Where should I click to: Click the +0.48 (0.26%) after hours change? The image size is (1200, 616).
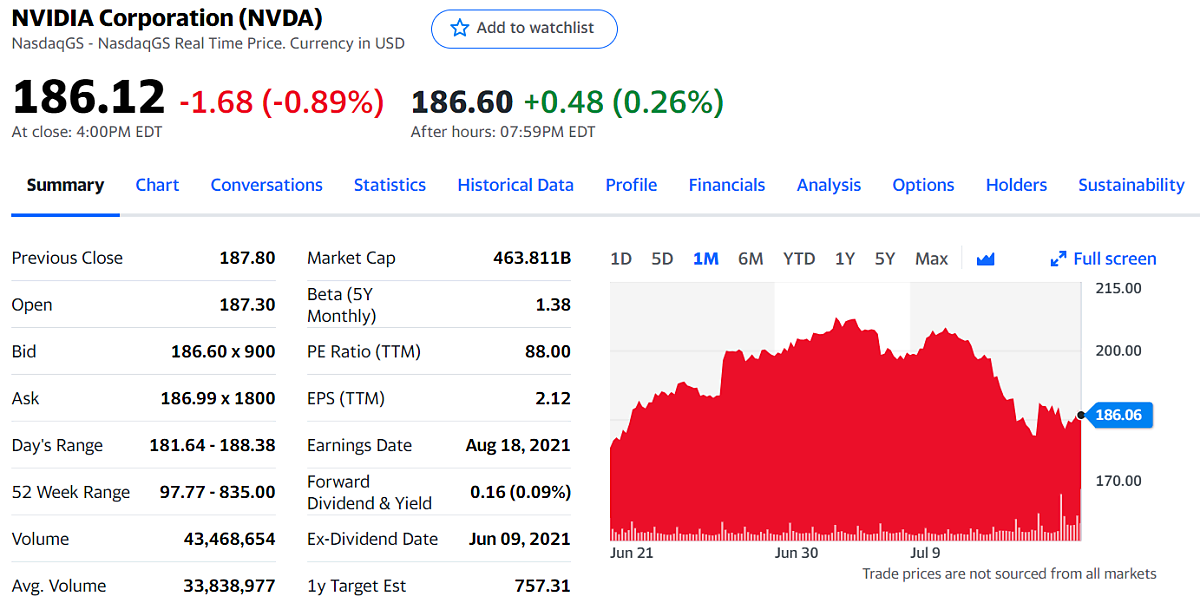tap(623, 102)
